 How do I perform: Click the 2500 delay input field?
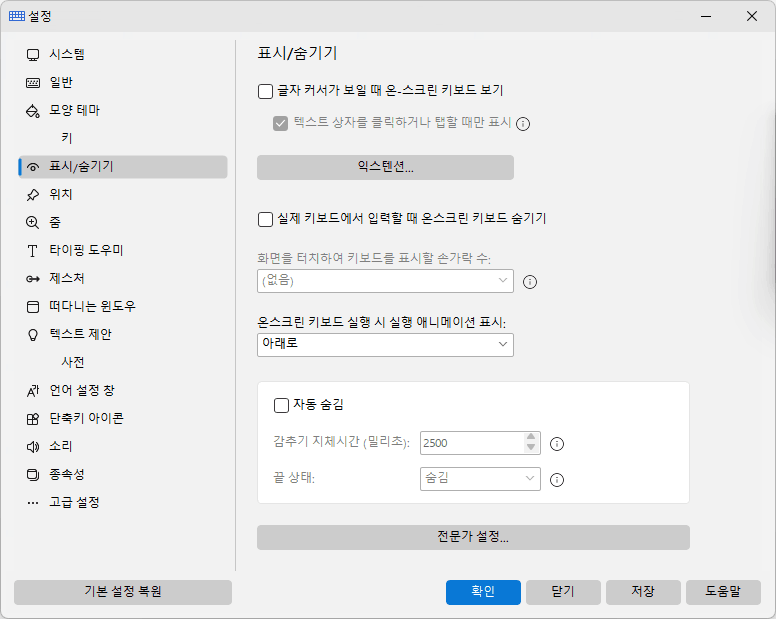pyautogui.click(x=472, y=443)
